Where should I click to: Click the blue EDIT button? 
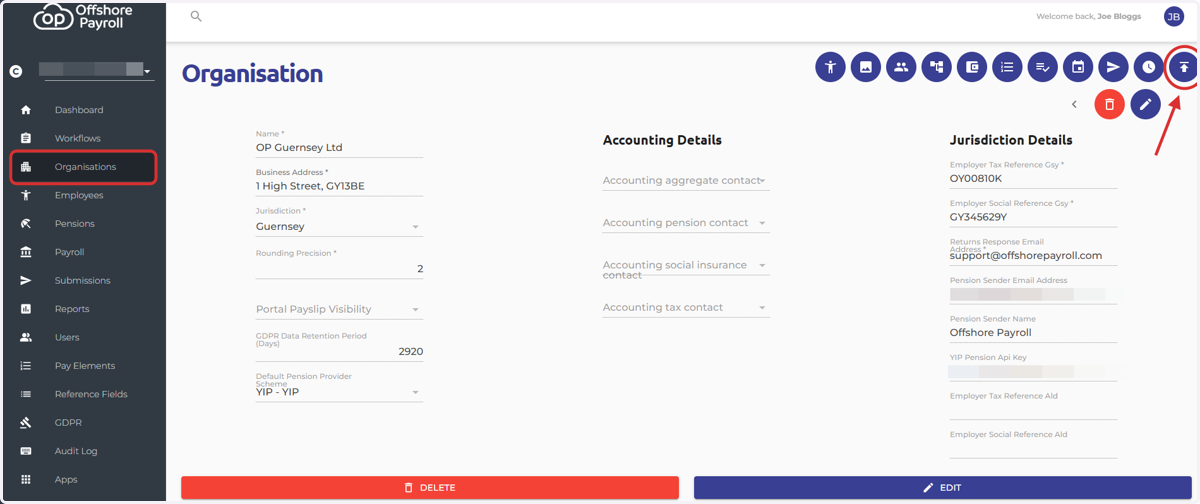(943, 487)
